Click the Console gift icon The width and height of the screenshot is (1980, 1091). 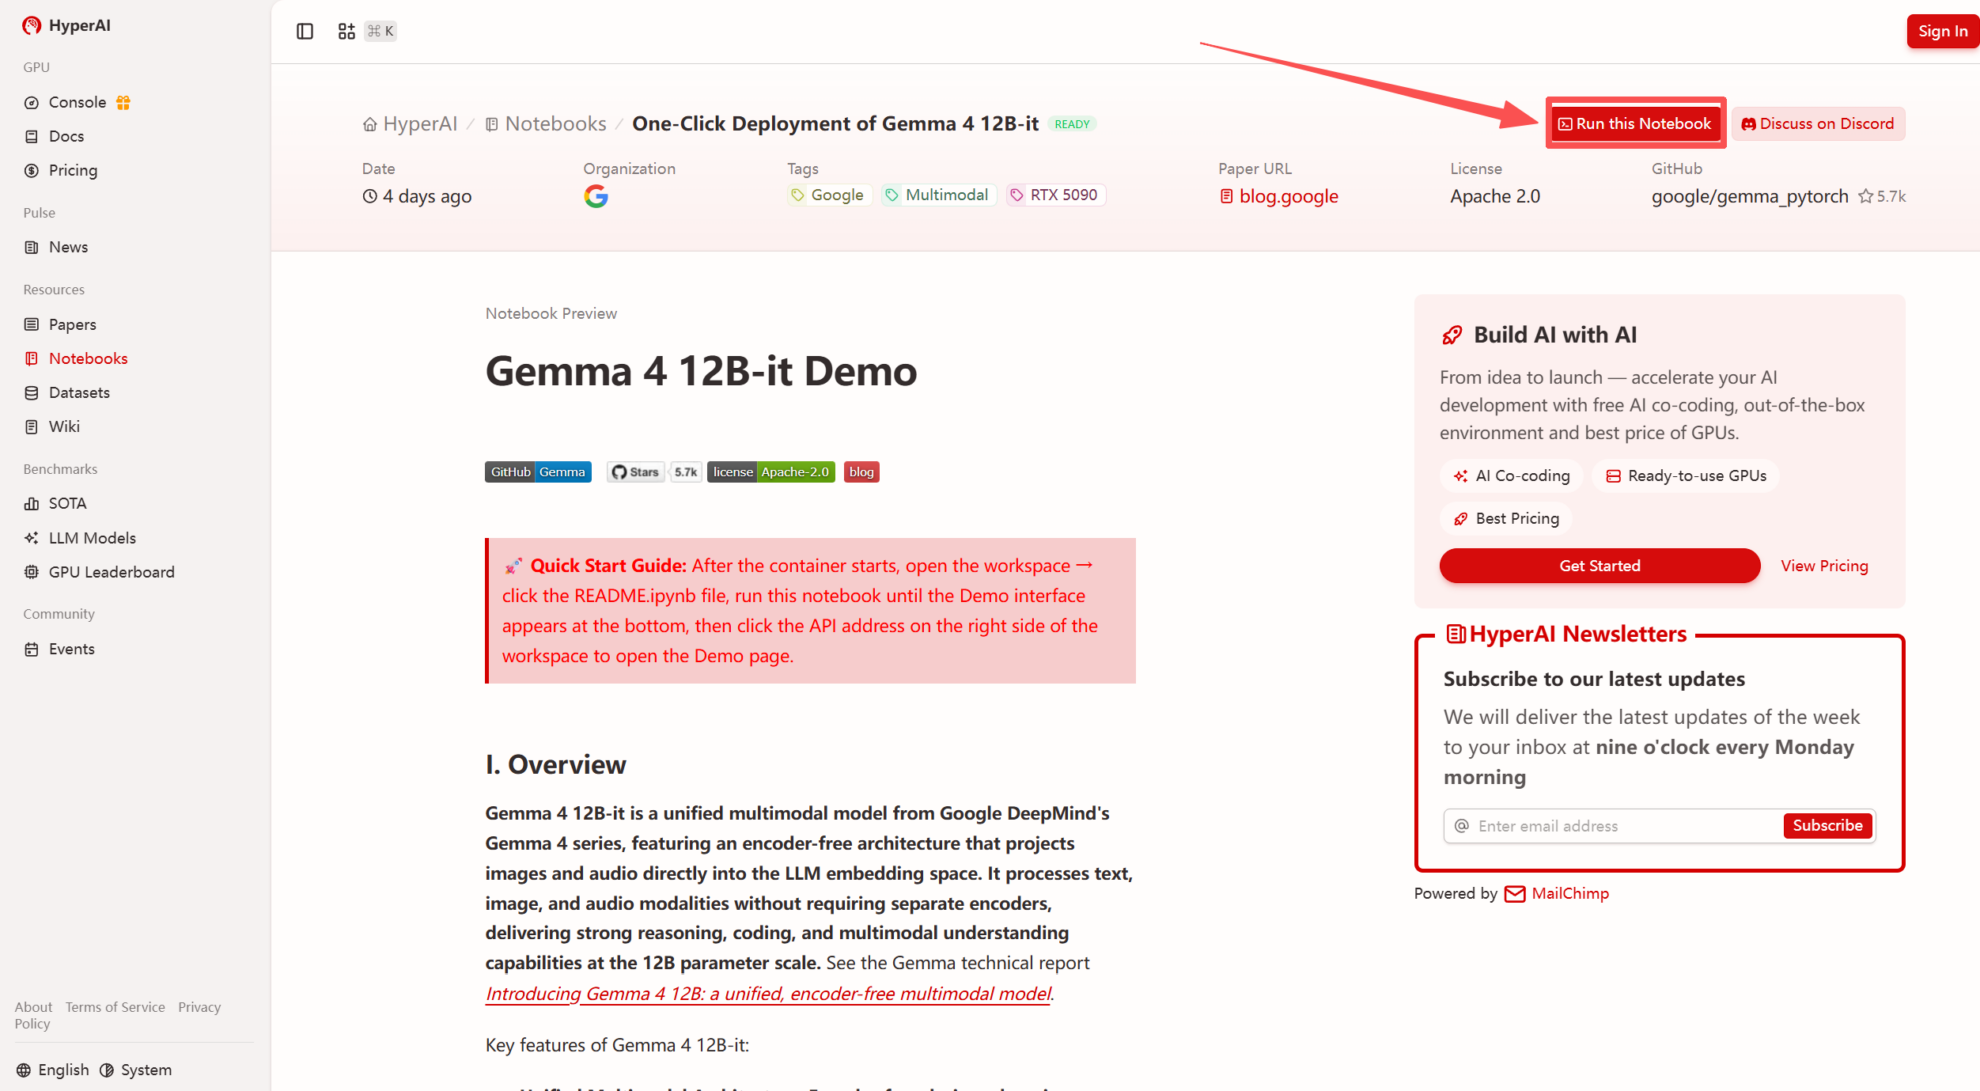point(123,102)
